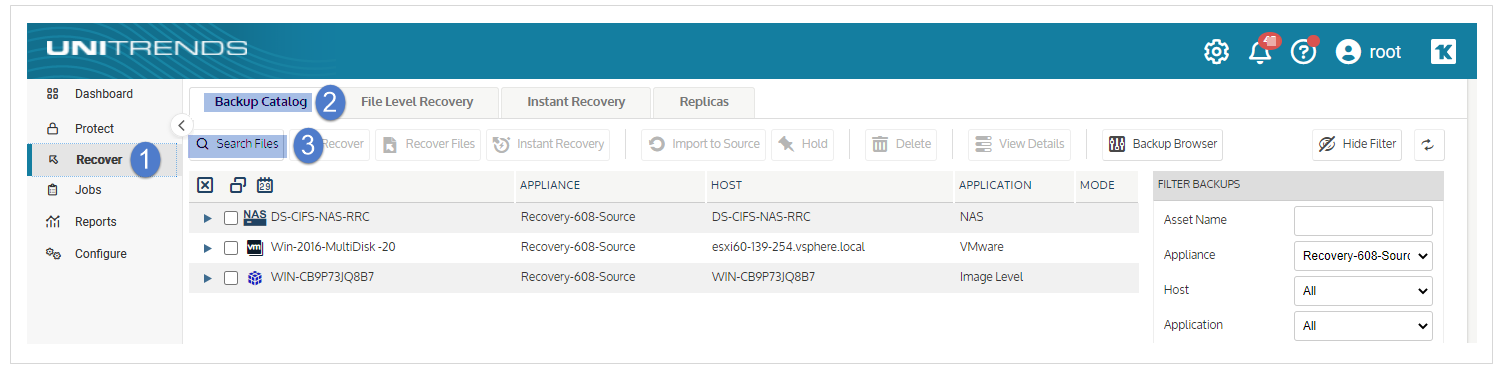Expand the Win-2016-MultiDisk -20 row
The height and width of the screenshot is (386, 1512).
208,248
